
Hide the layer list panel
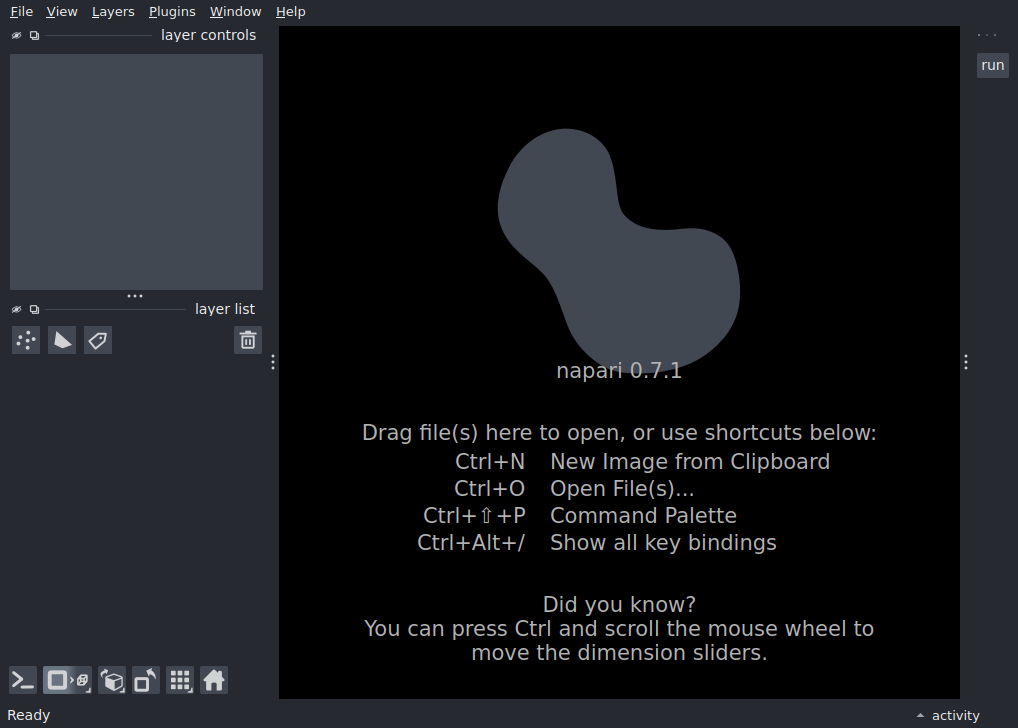click(16, 310)
